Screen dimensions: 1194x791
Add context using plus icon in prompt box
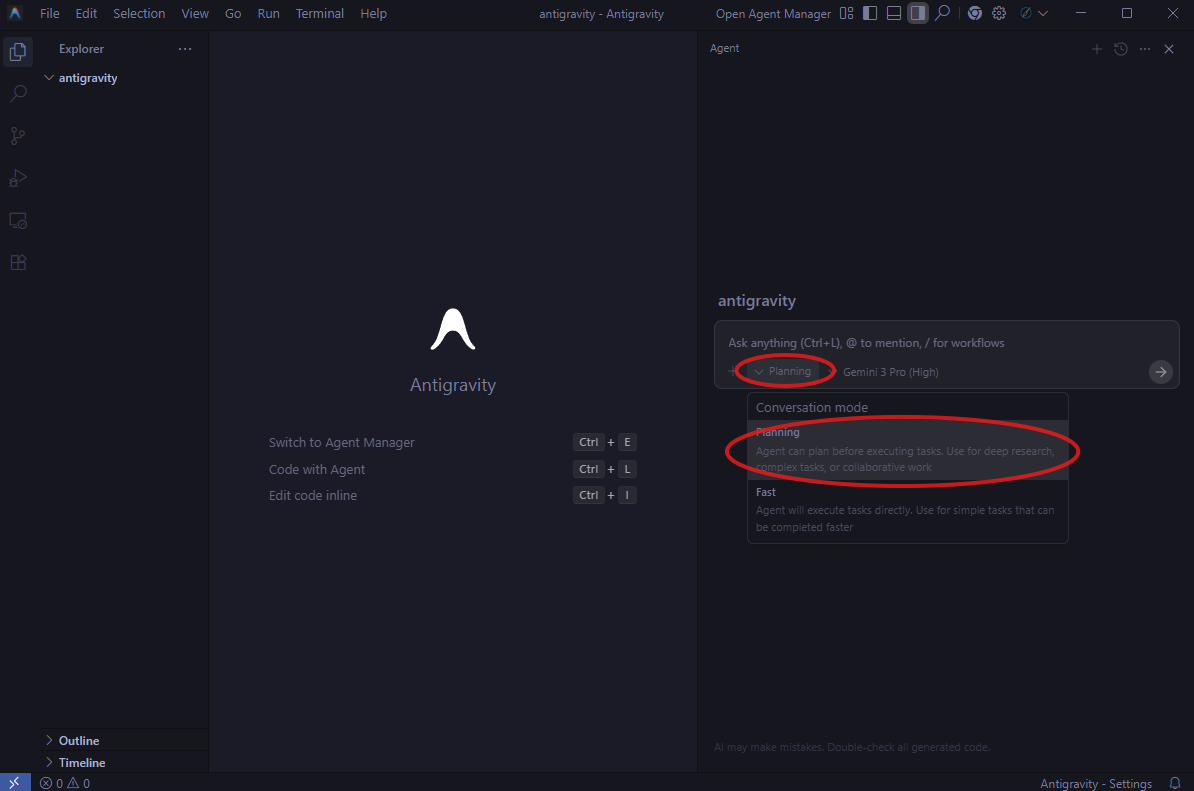click(x=732, y=372)
